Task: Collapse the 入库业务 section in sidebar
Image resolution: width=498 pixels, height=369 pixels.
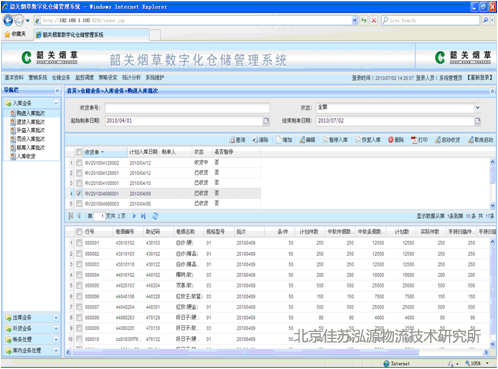Action: point(56,103)
